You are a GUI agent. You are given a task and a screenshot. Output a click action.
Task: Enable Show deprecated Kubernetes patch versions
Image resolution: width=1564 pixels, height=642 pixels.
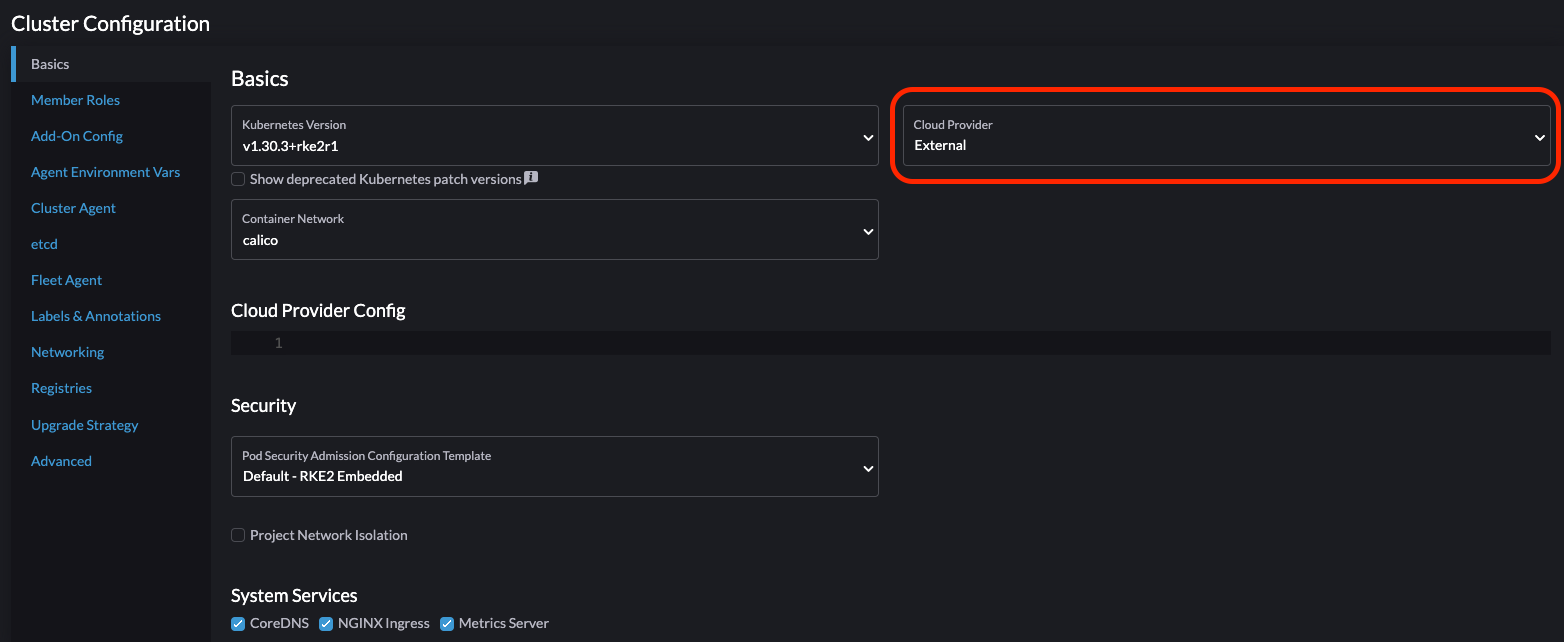(238, 179)
